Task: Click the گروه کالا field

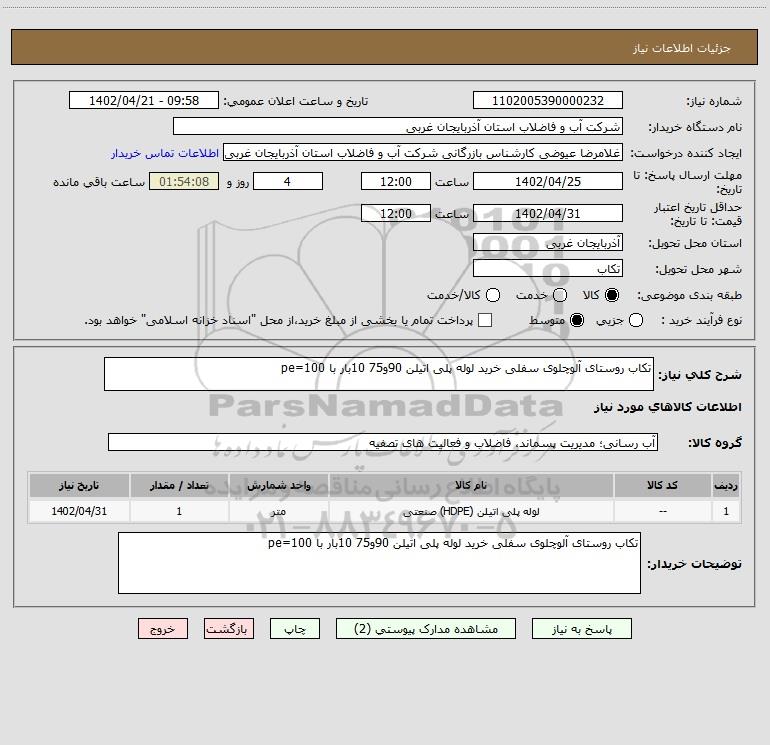Action: click(x=383, y=442)
